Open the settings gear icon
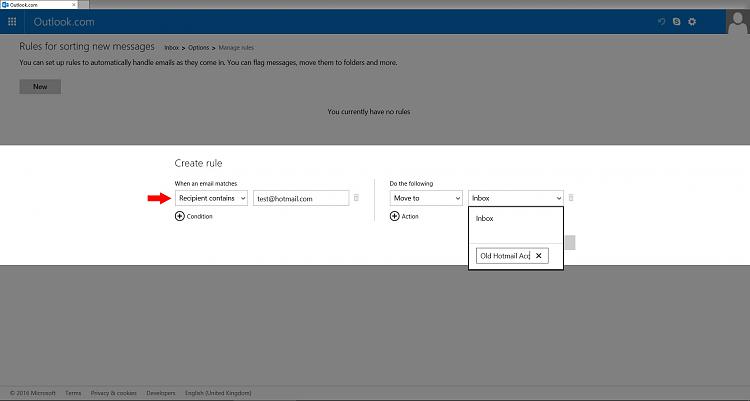This screenshot has width=750, height=401. coord(692,22)
